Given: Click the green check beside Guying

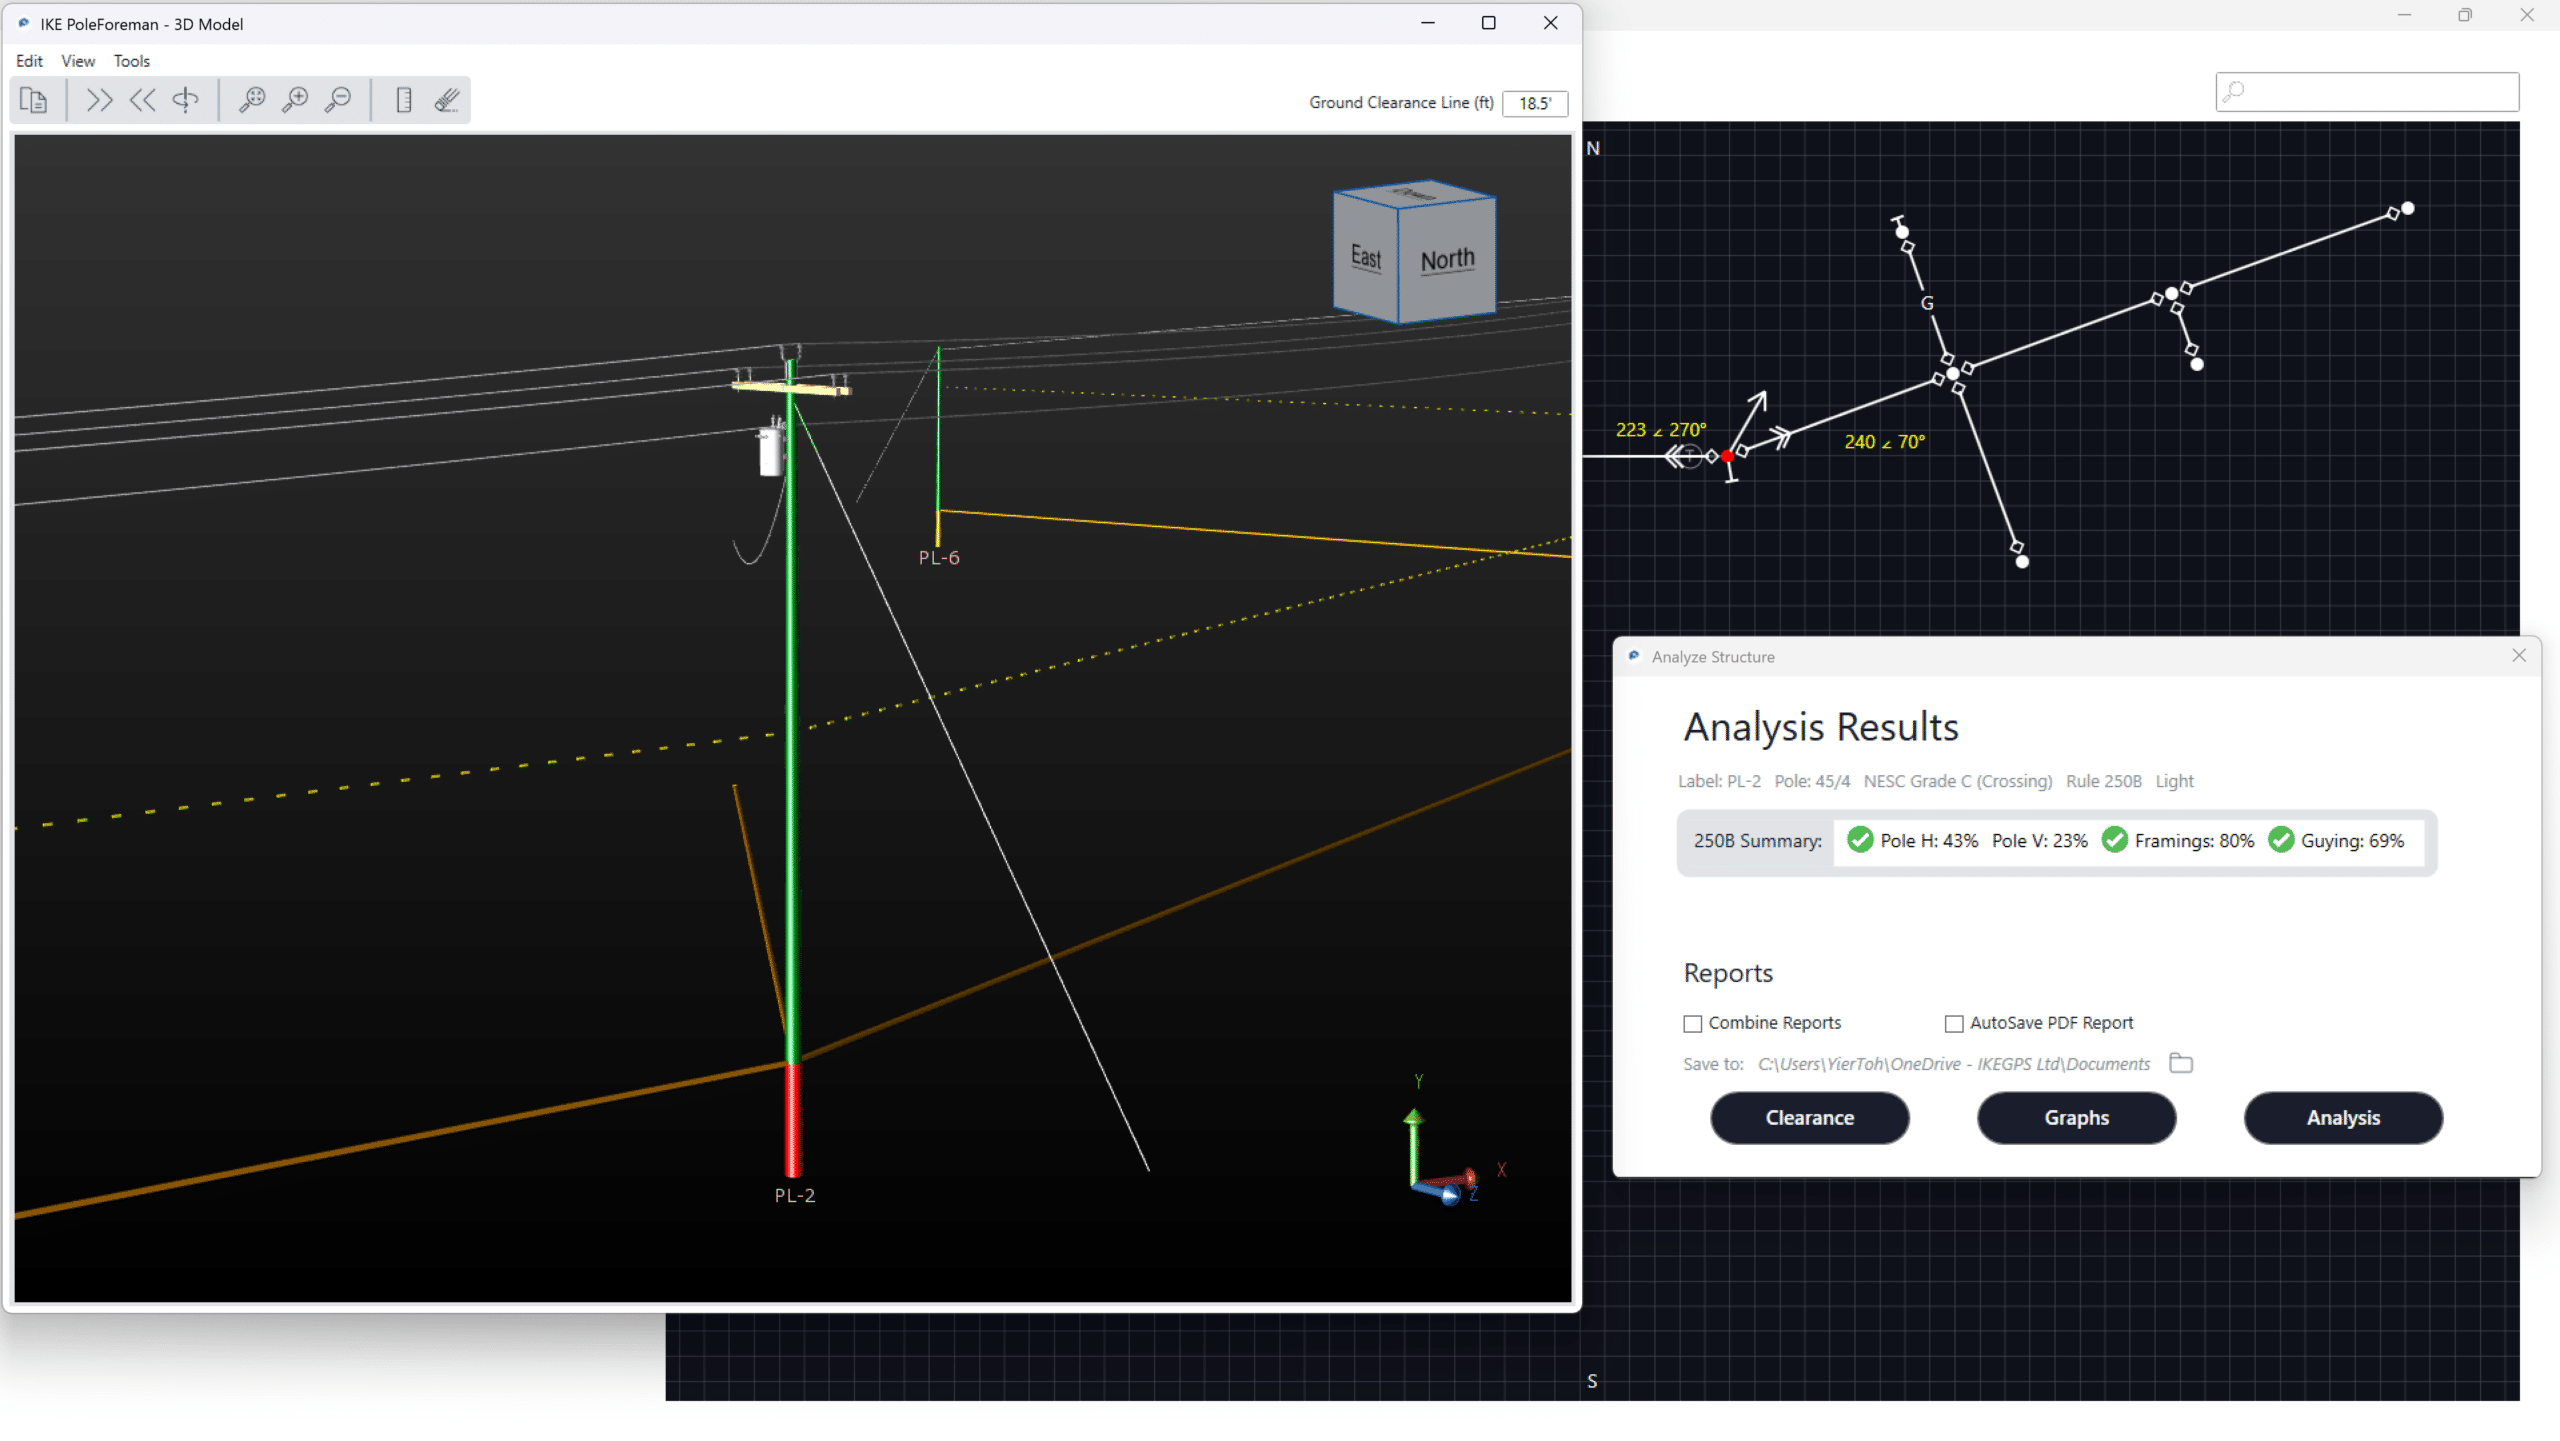Looking at the screenshot, I should (x=2281, y=840).
